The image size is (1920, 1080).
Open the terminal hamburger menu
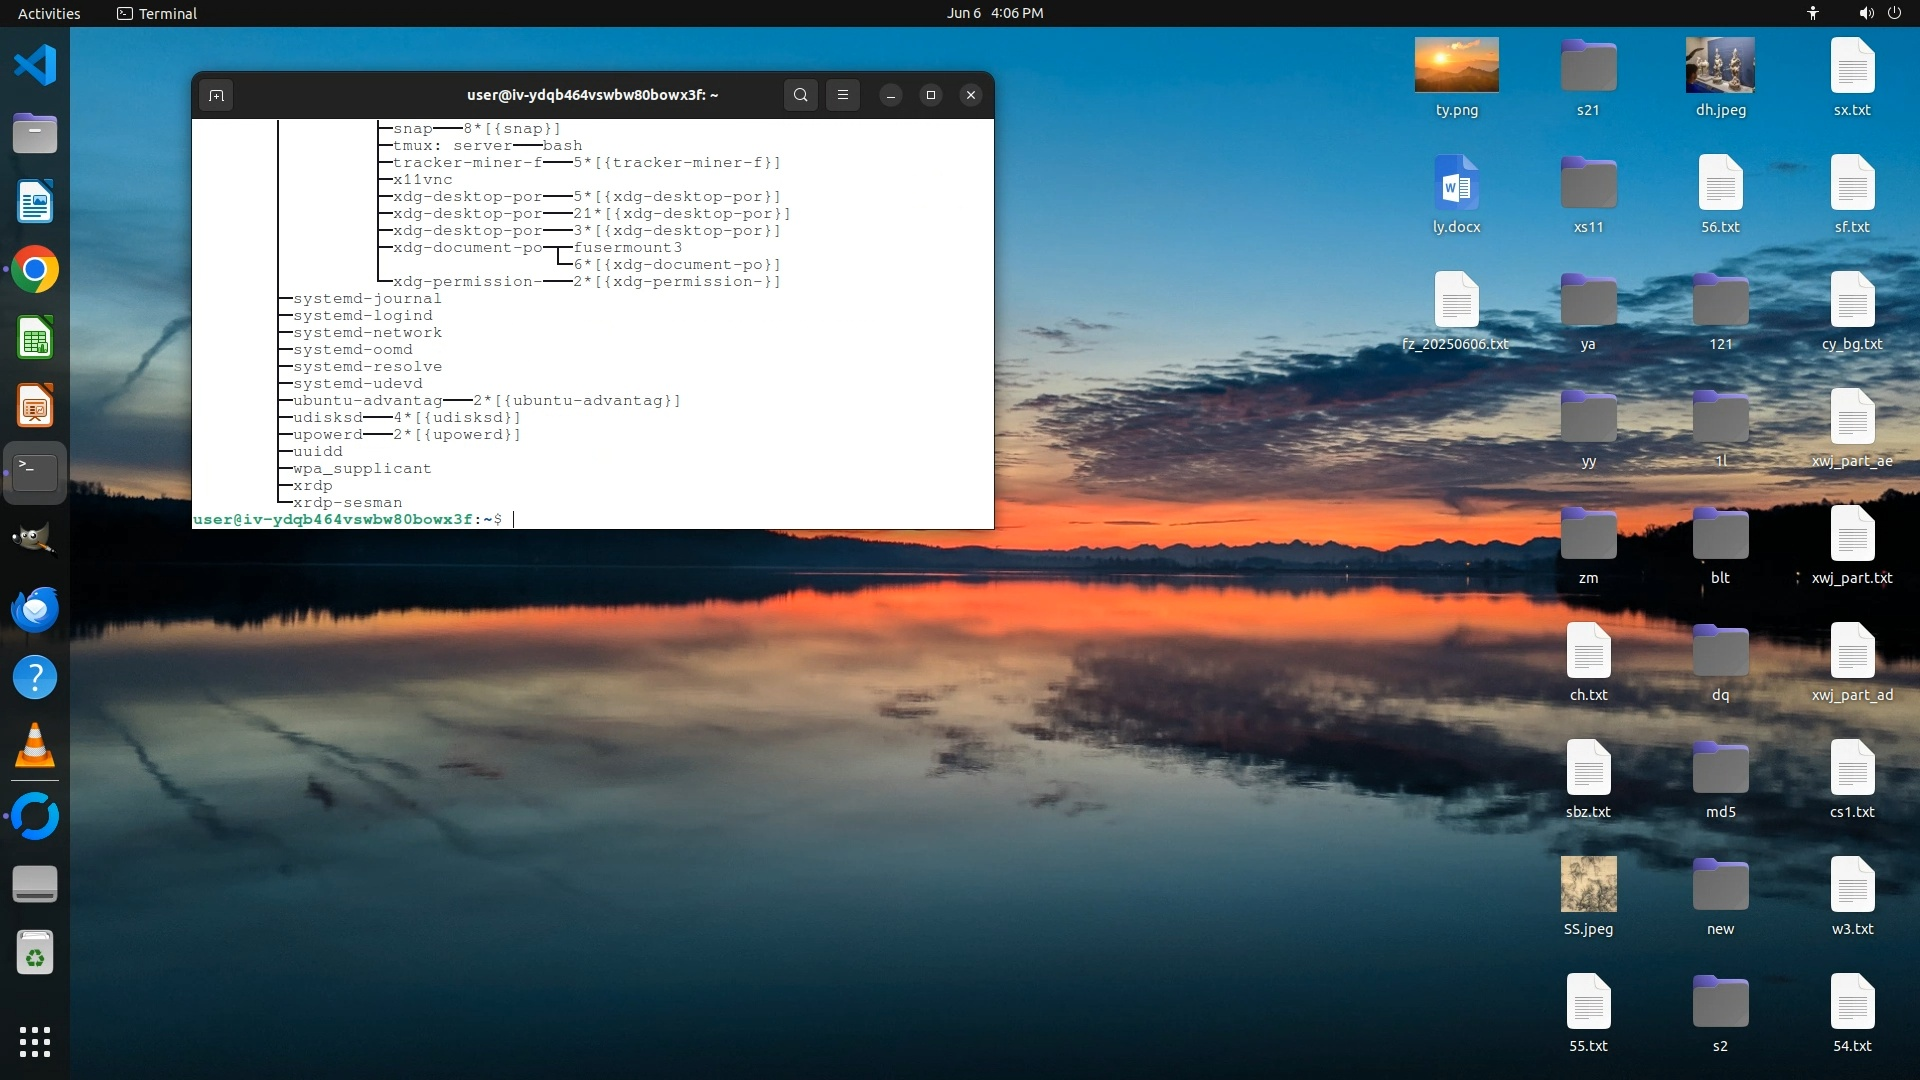(843, 95)
